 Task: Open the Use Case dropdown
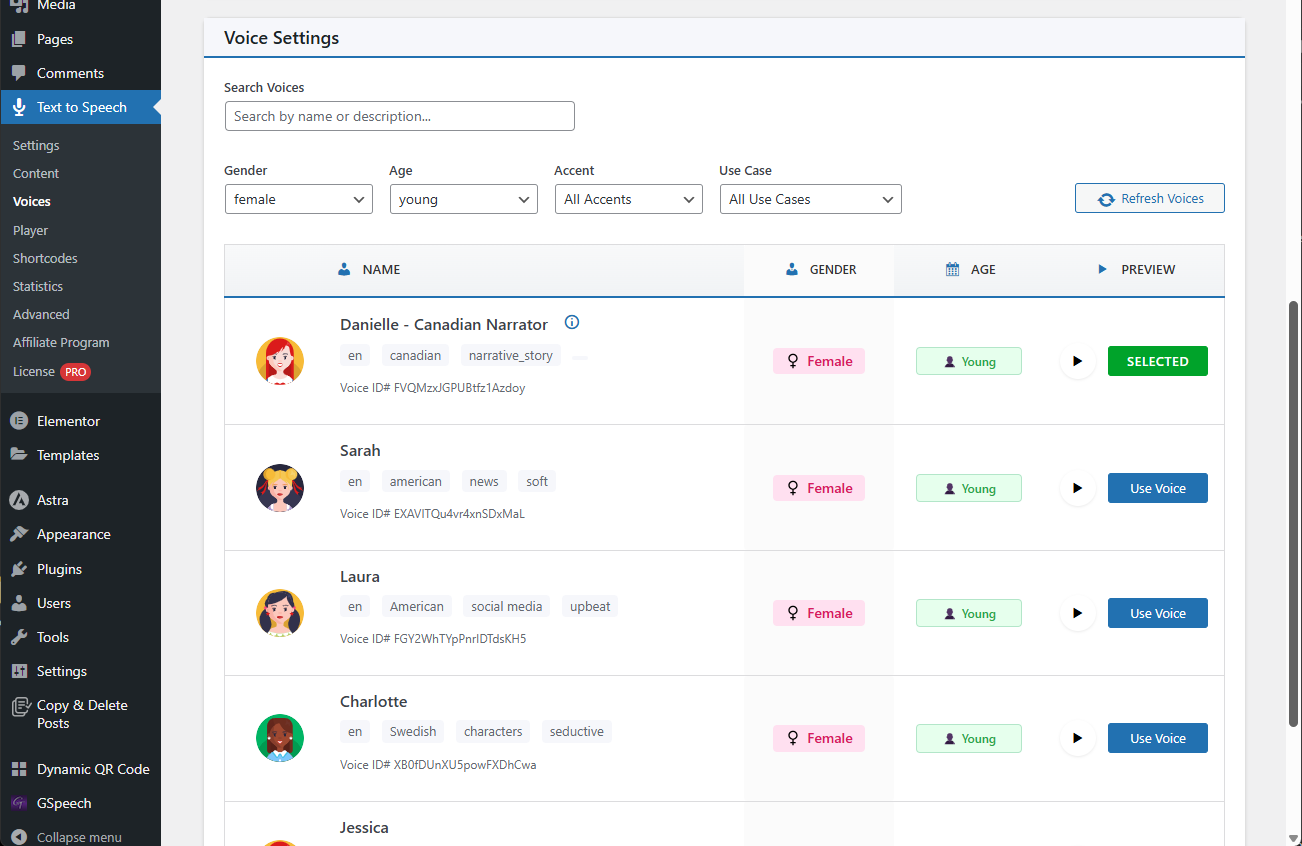811,199
